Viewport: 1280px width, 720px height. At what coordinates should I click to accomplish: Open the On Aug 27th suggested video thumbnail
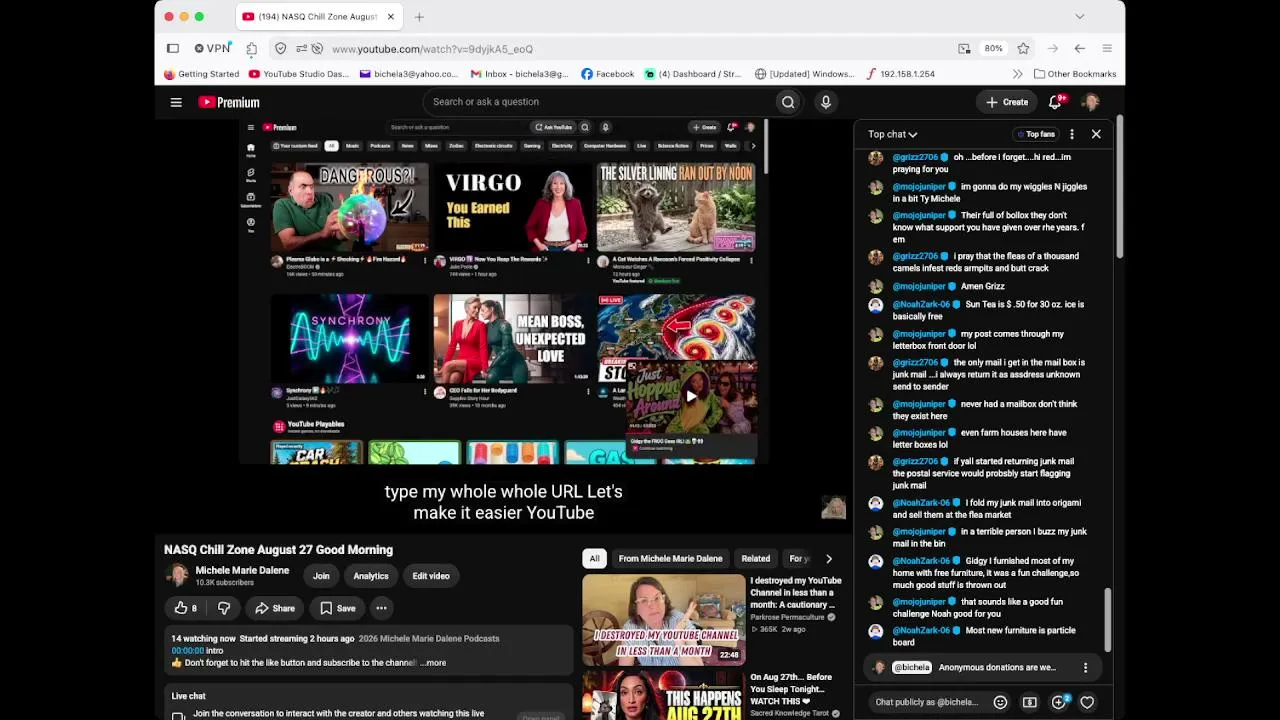664,696
